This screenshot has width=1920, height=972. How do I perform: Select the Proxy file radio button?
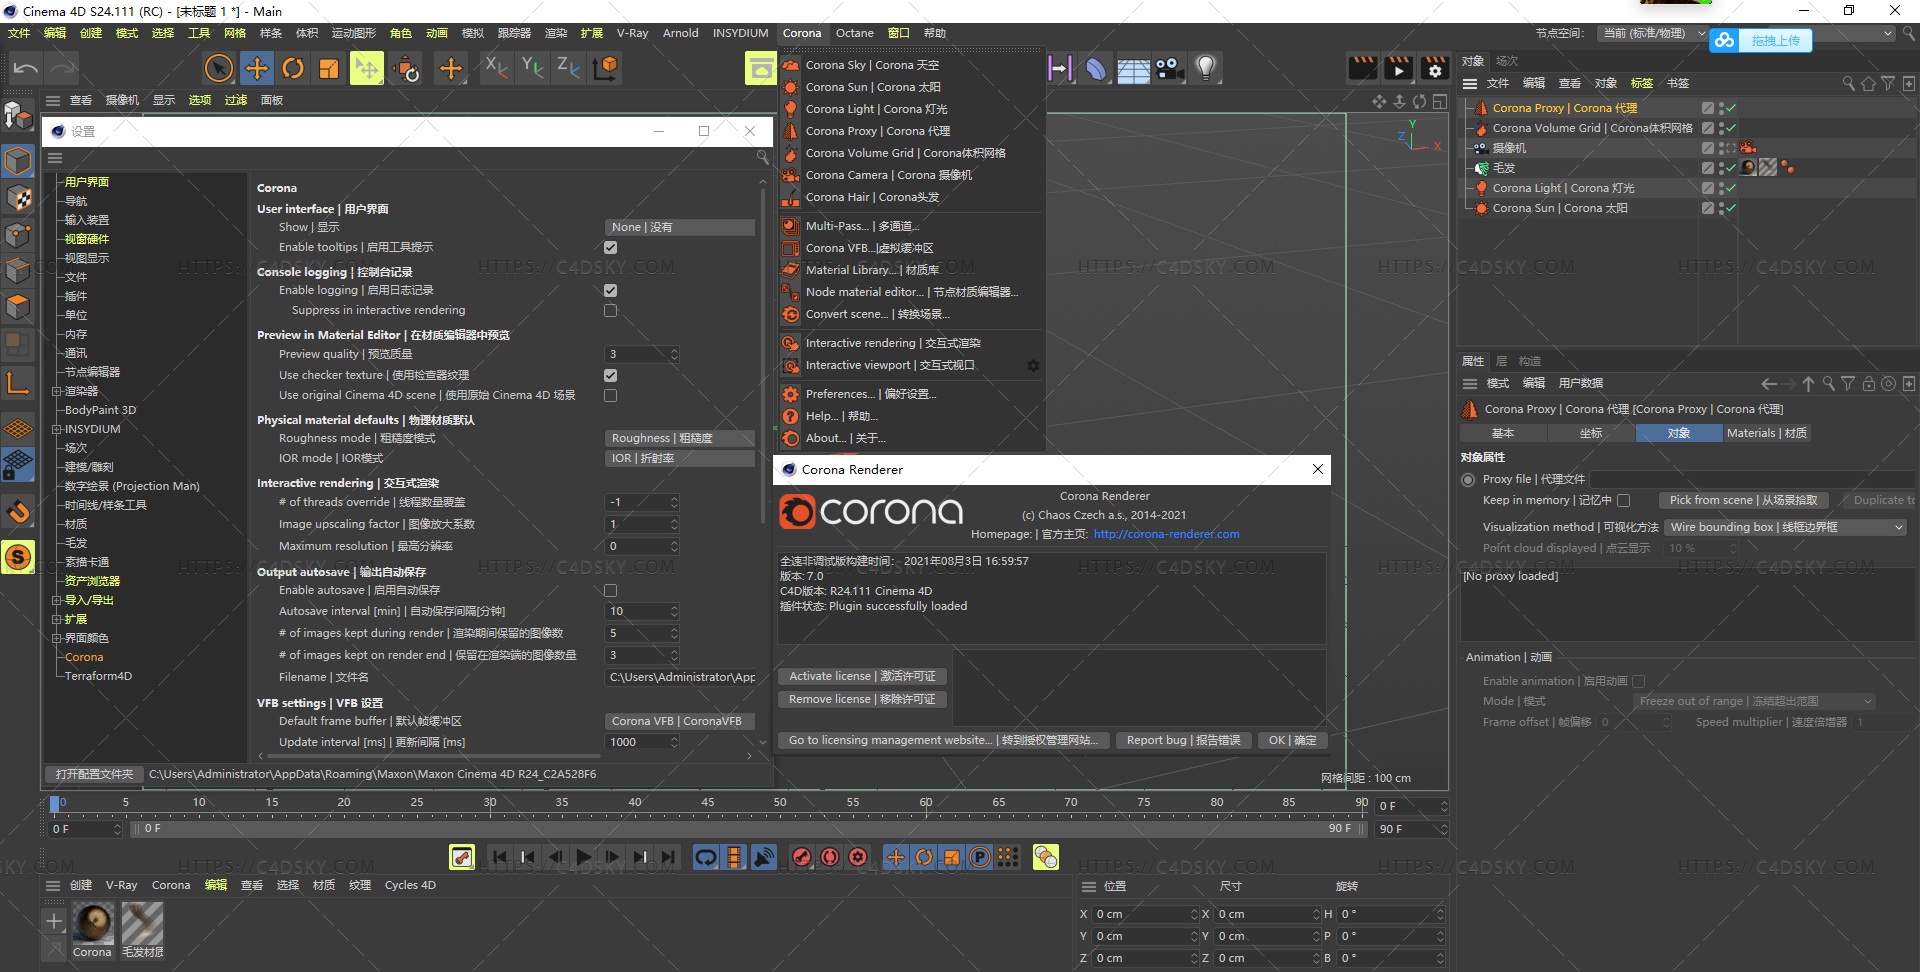pos(1468,480)
